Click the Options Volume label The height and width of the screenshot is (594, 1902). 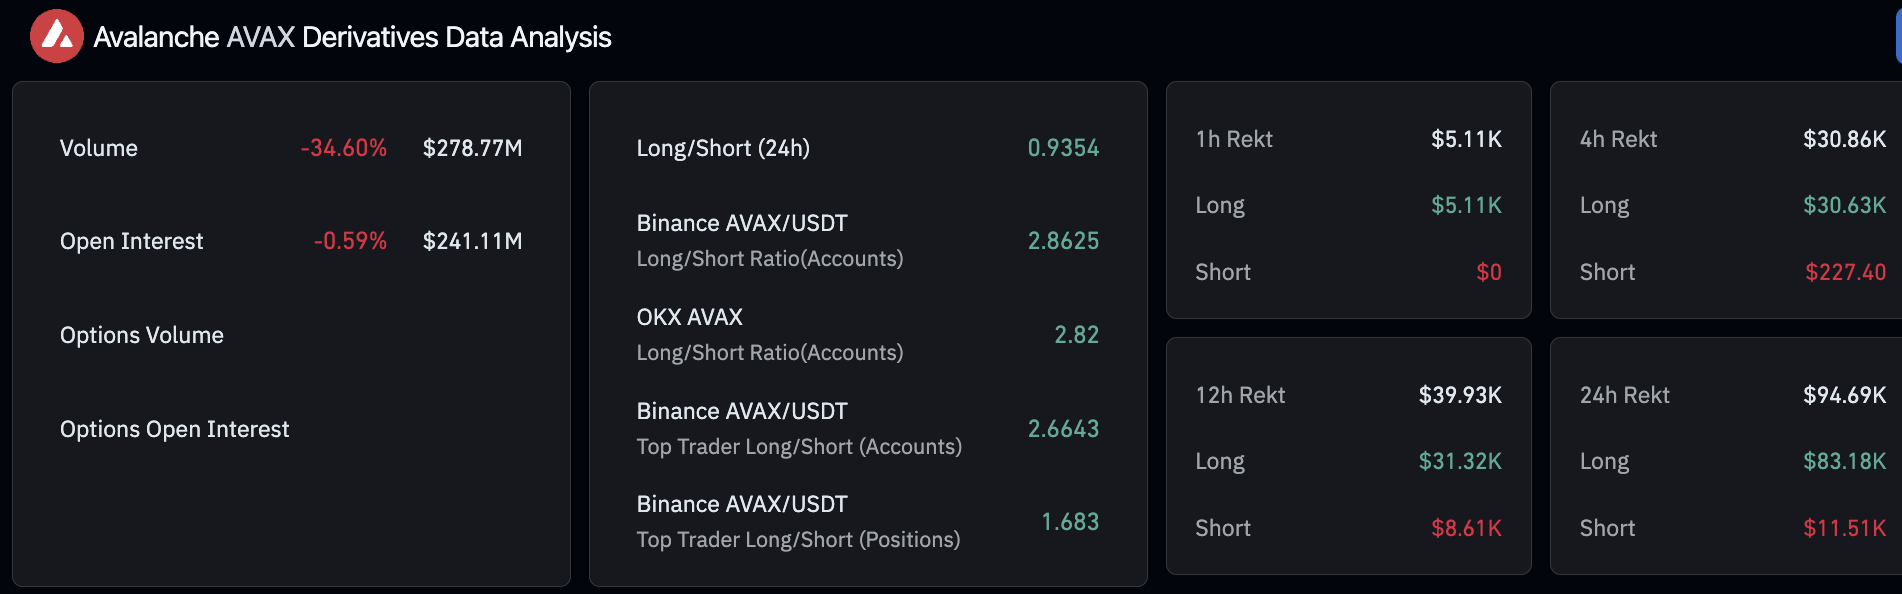tap(142, 335)
